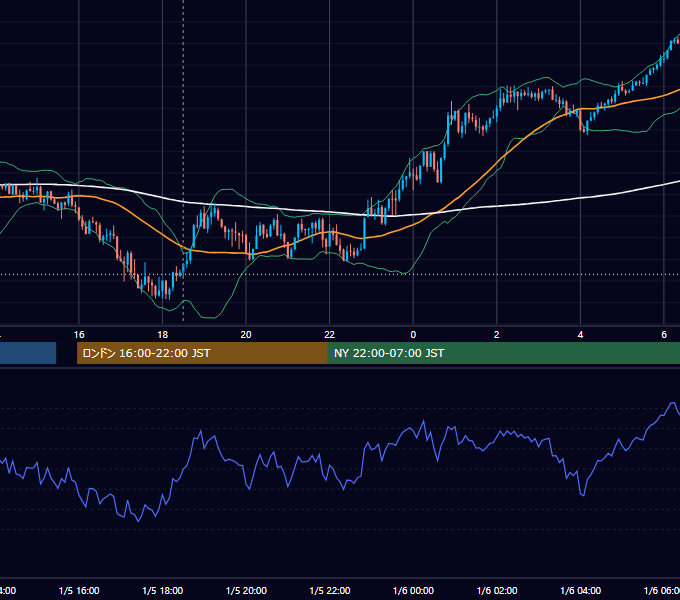The width and height of the screenshot is (680, 600).
Task: Click the 1/6 02:00 time label
Action: 497,590
